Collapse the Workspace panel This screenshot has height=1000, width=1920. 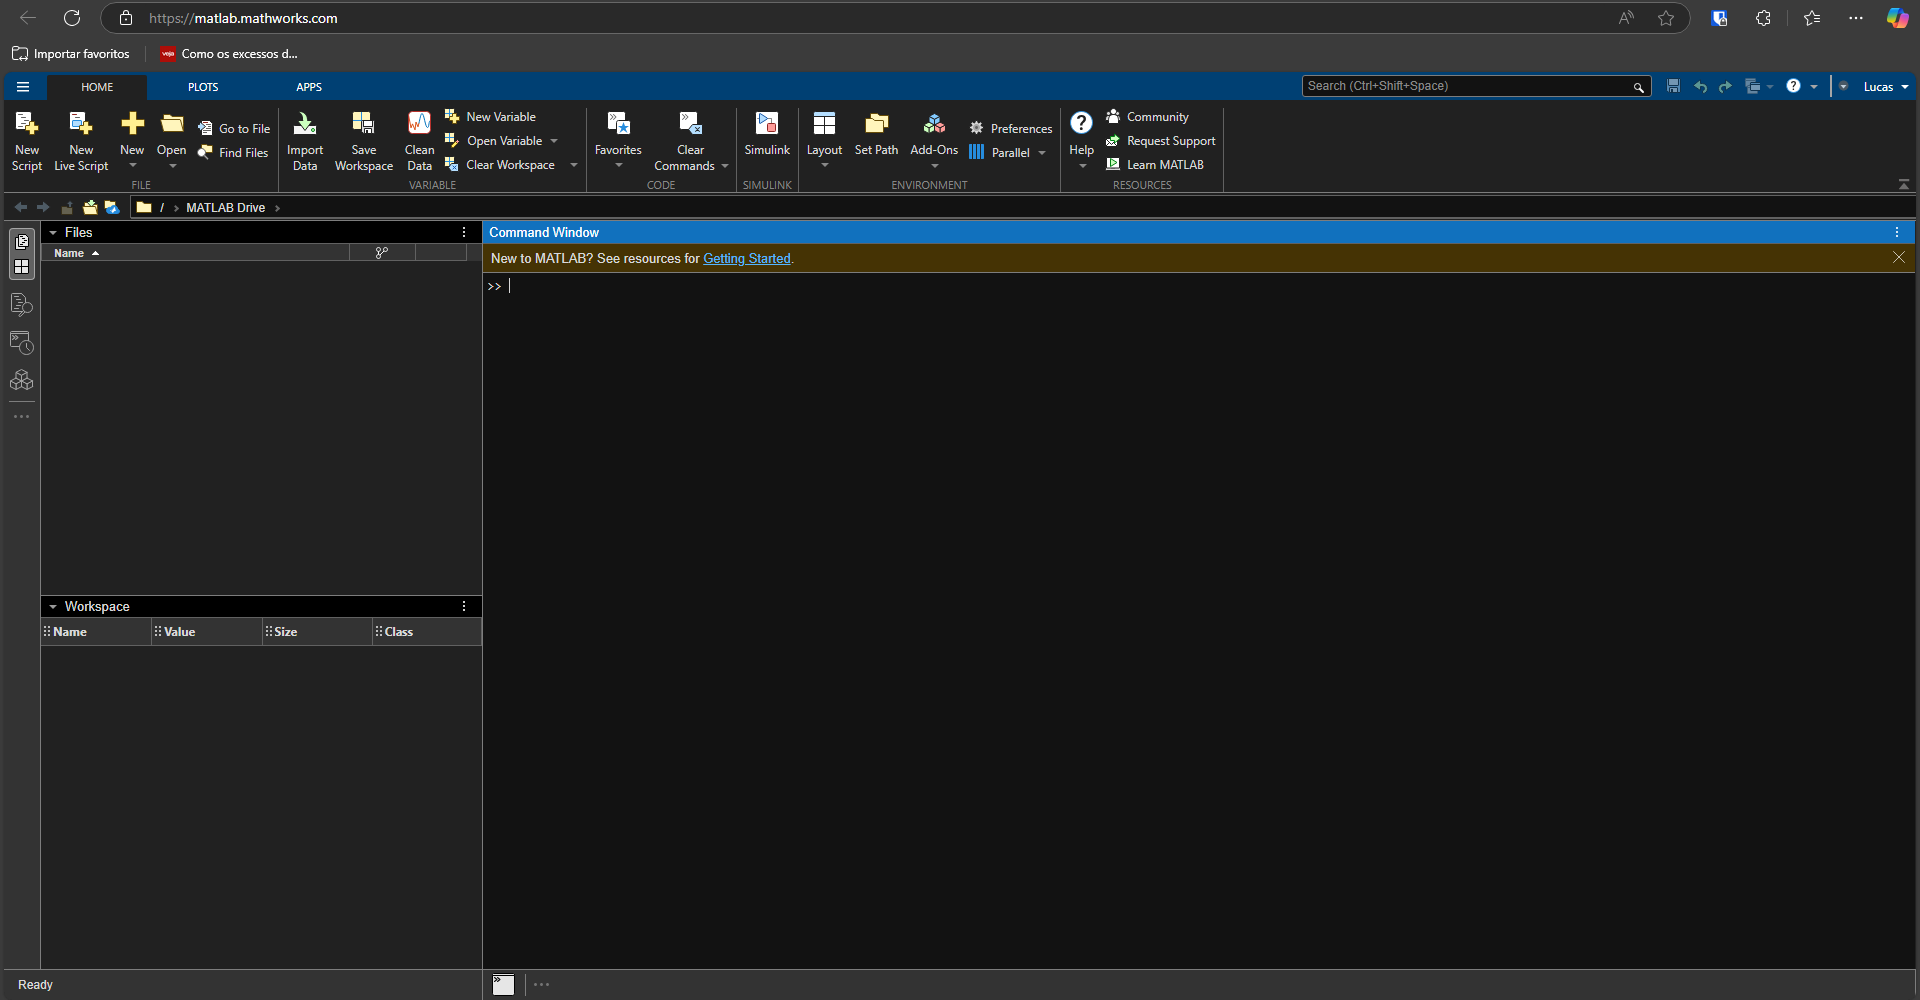[x=53, y=607]
